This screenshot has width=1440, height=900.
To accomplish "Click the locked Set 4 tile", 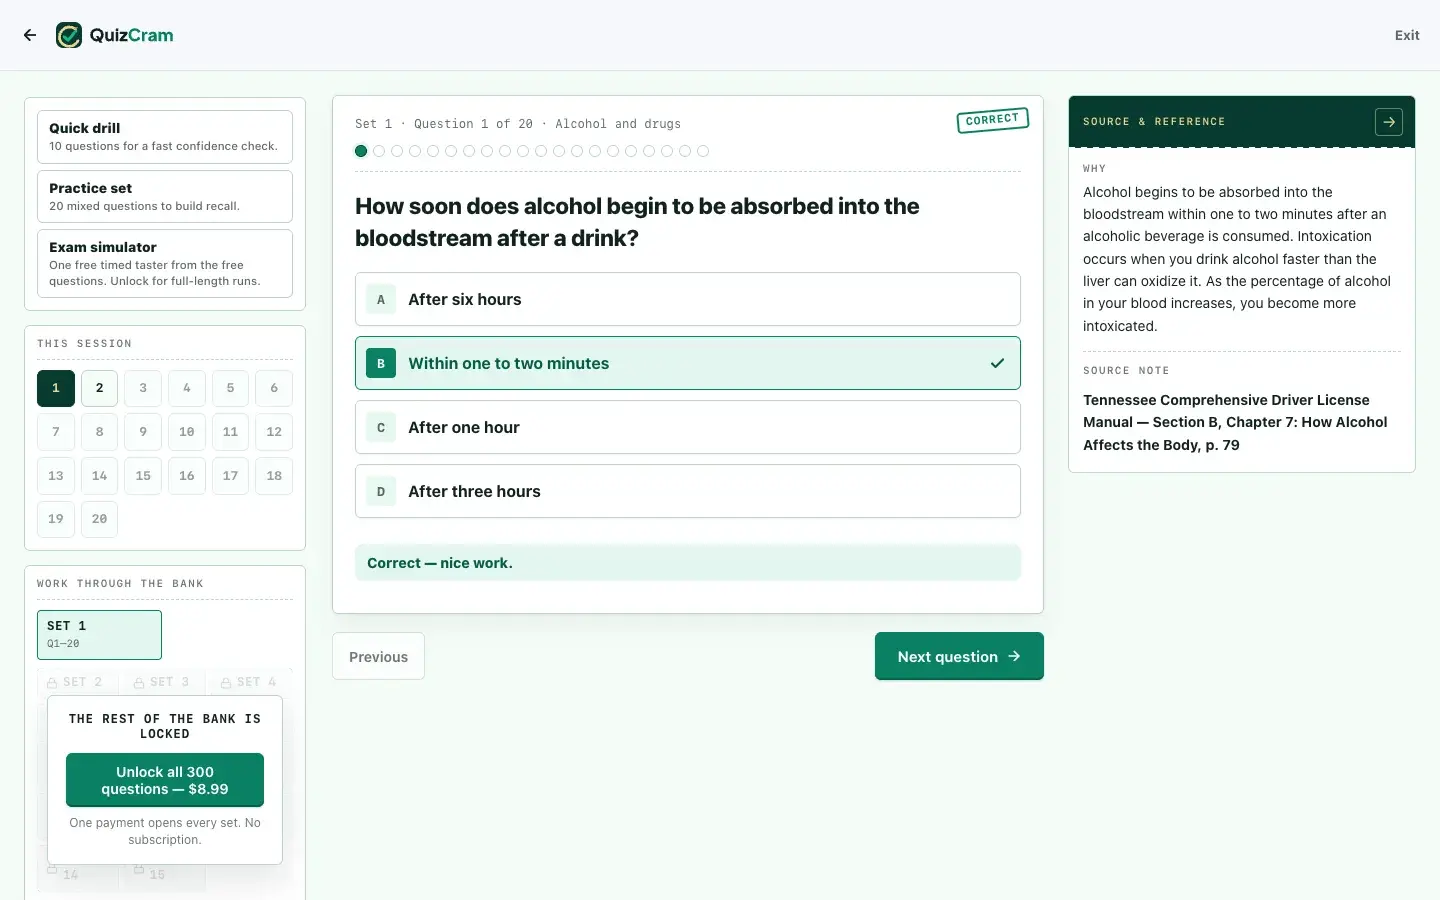I will [250, 682].
